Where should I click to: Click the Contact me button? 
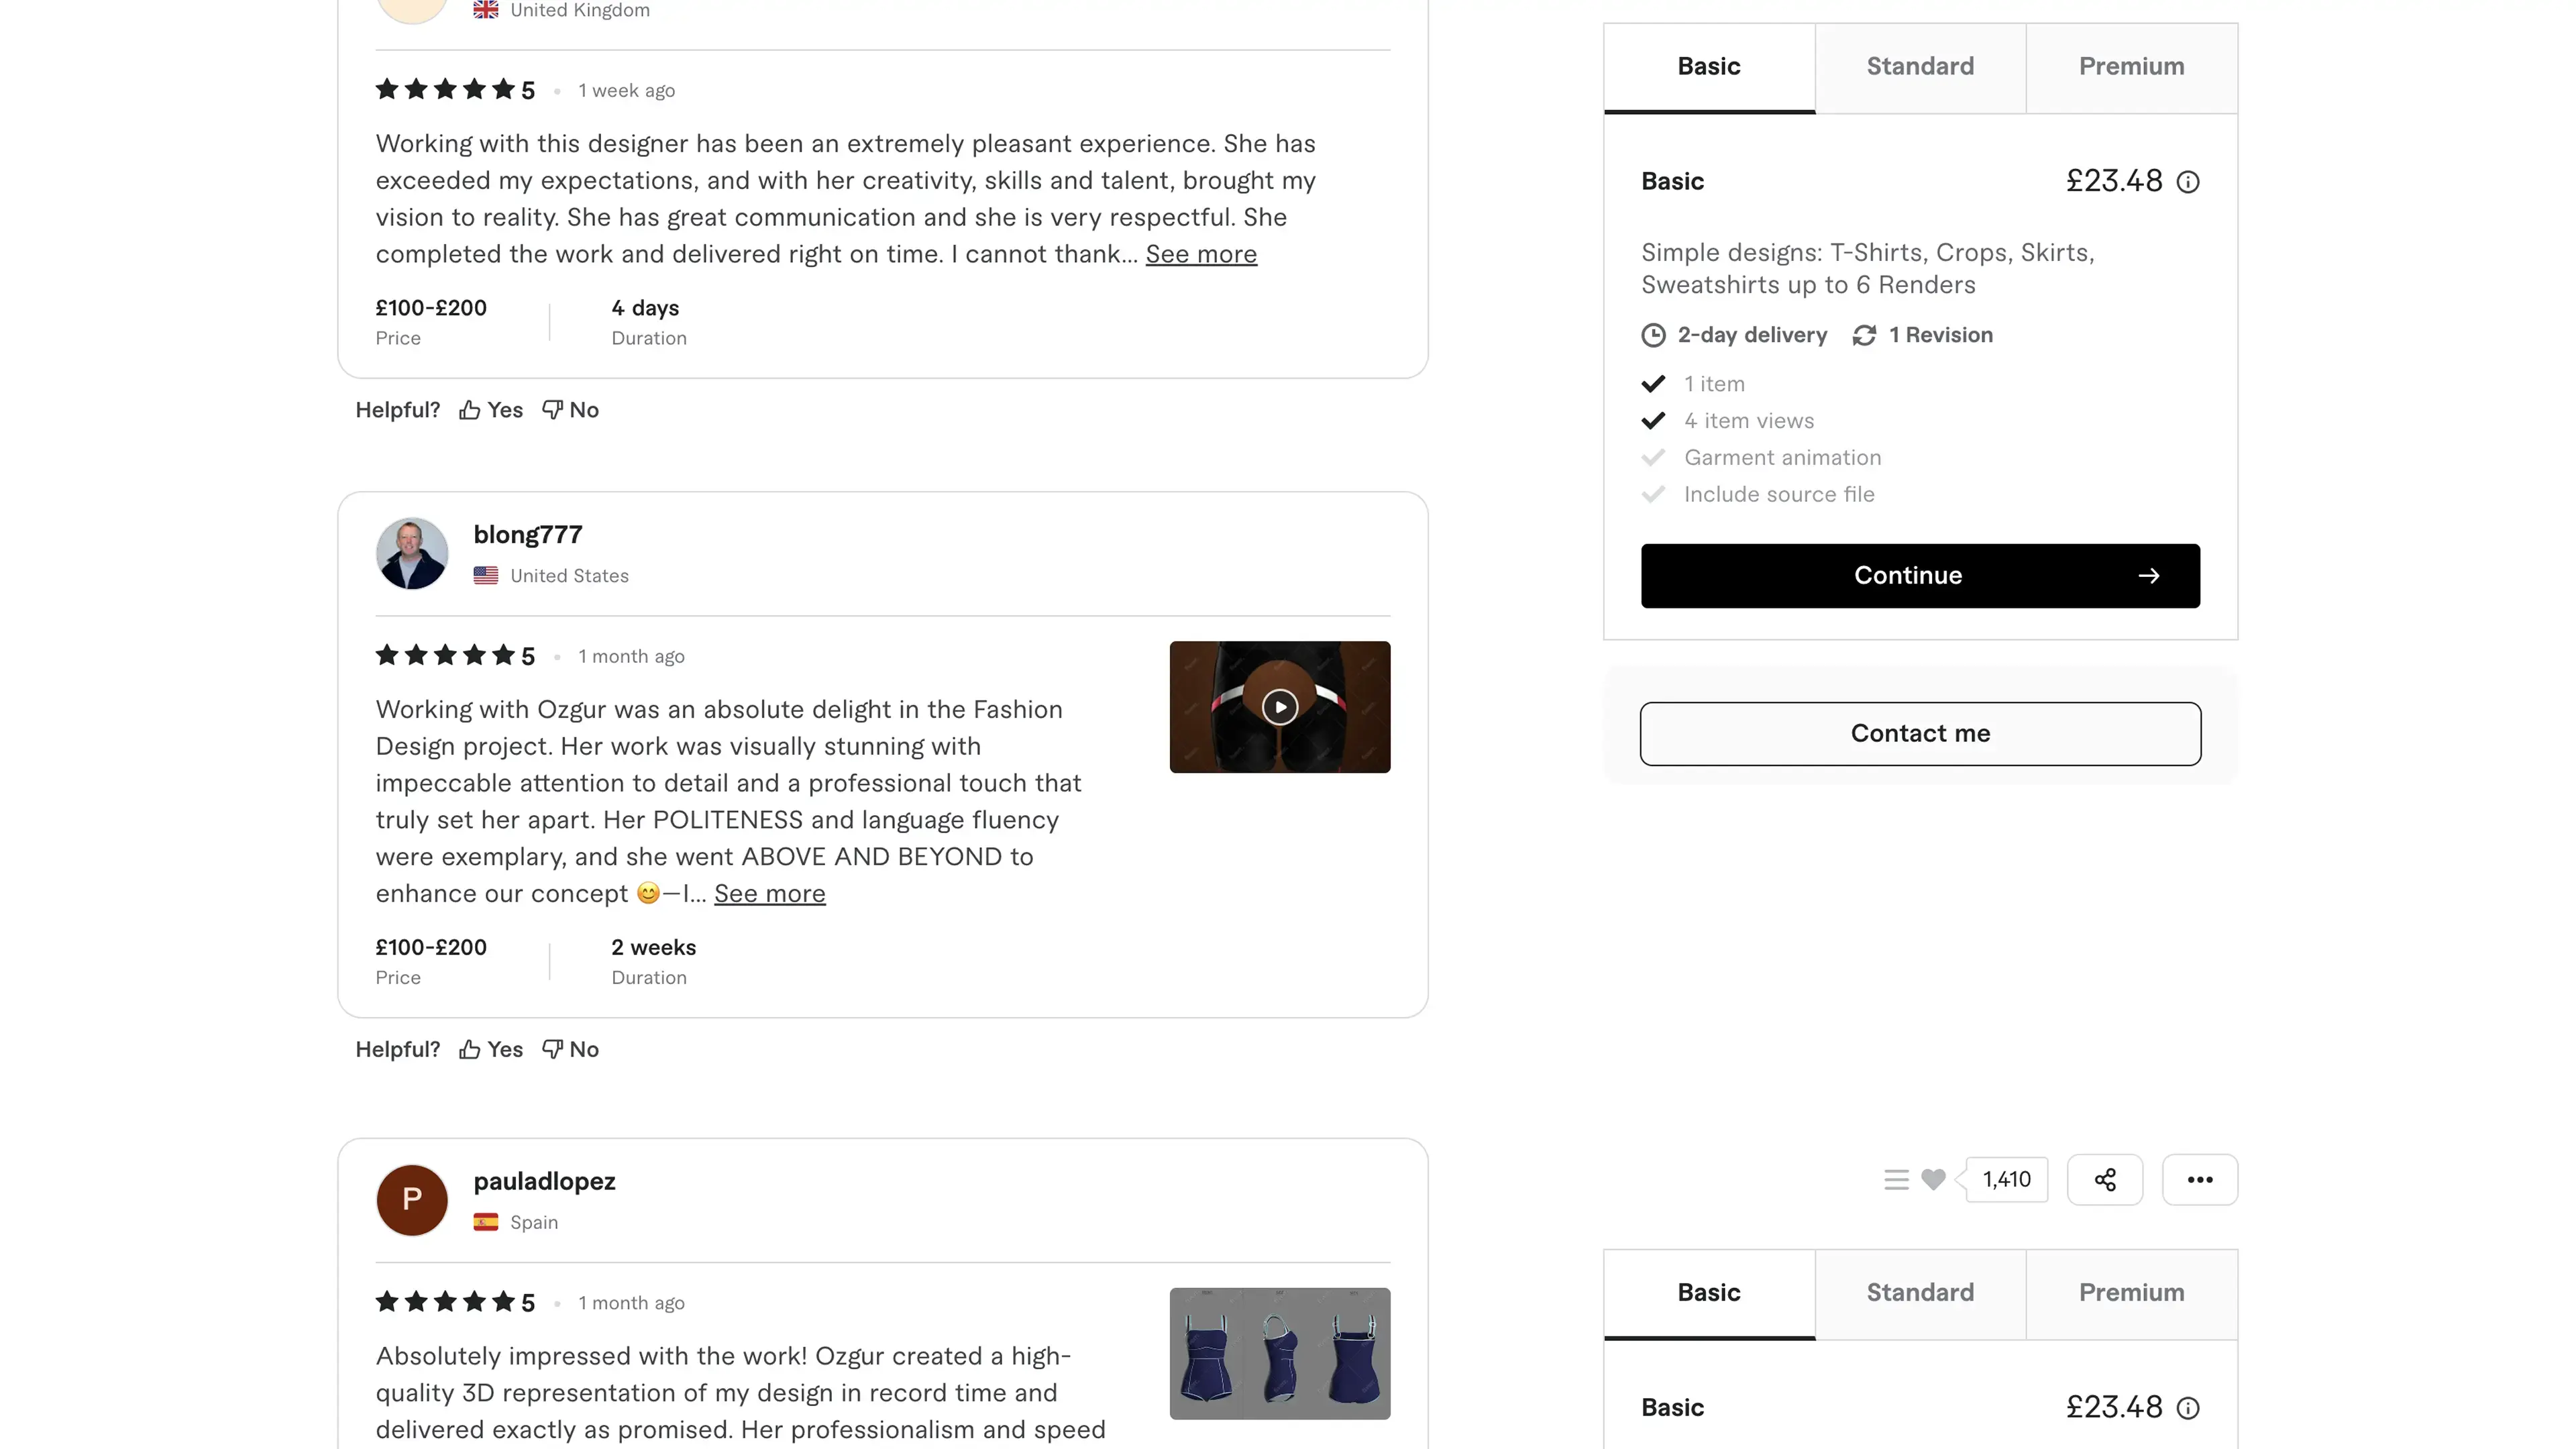pyautogui.click(x=1920, y=734)
